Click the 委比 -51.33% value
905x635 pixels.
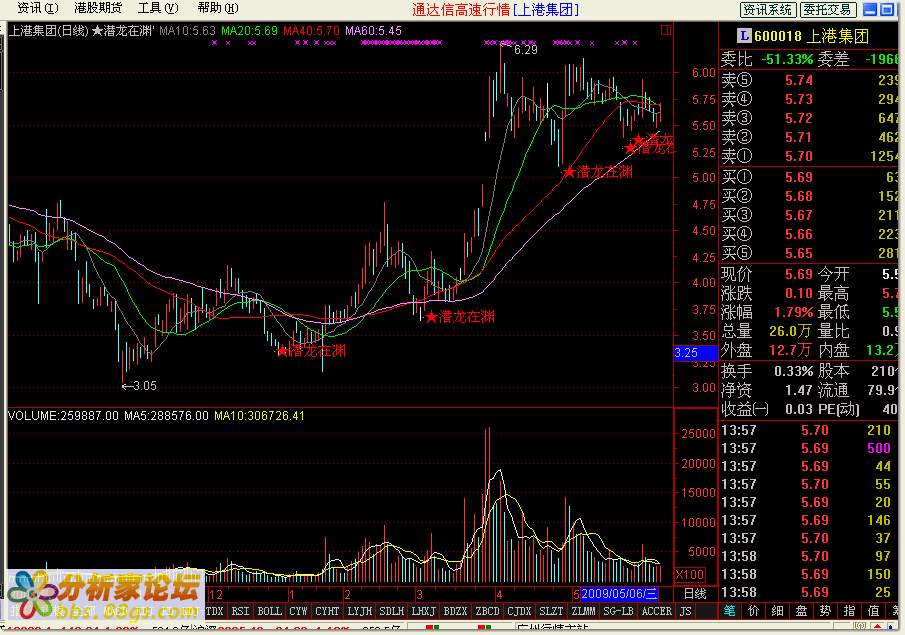coord(787,59)
